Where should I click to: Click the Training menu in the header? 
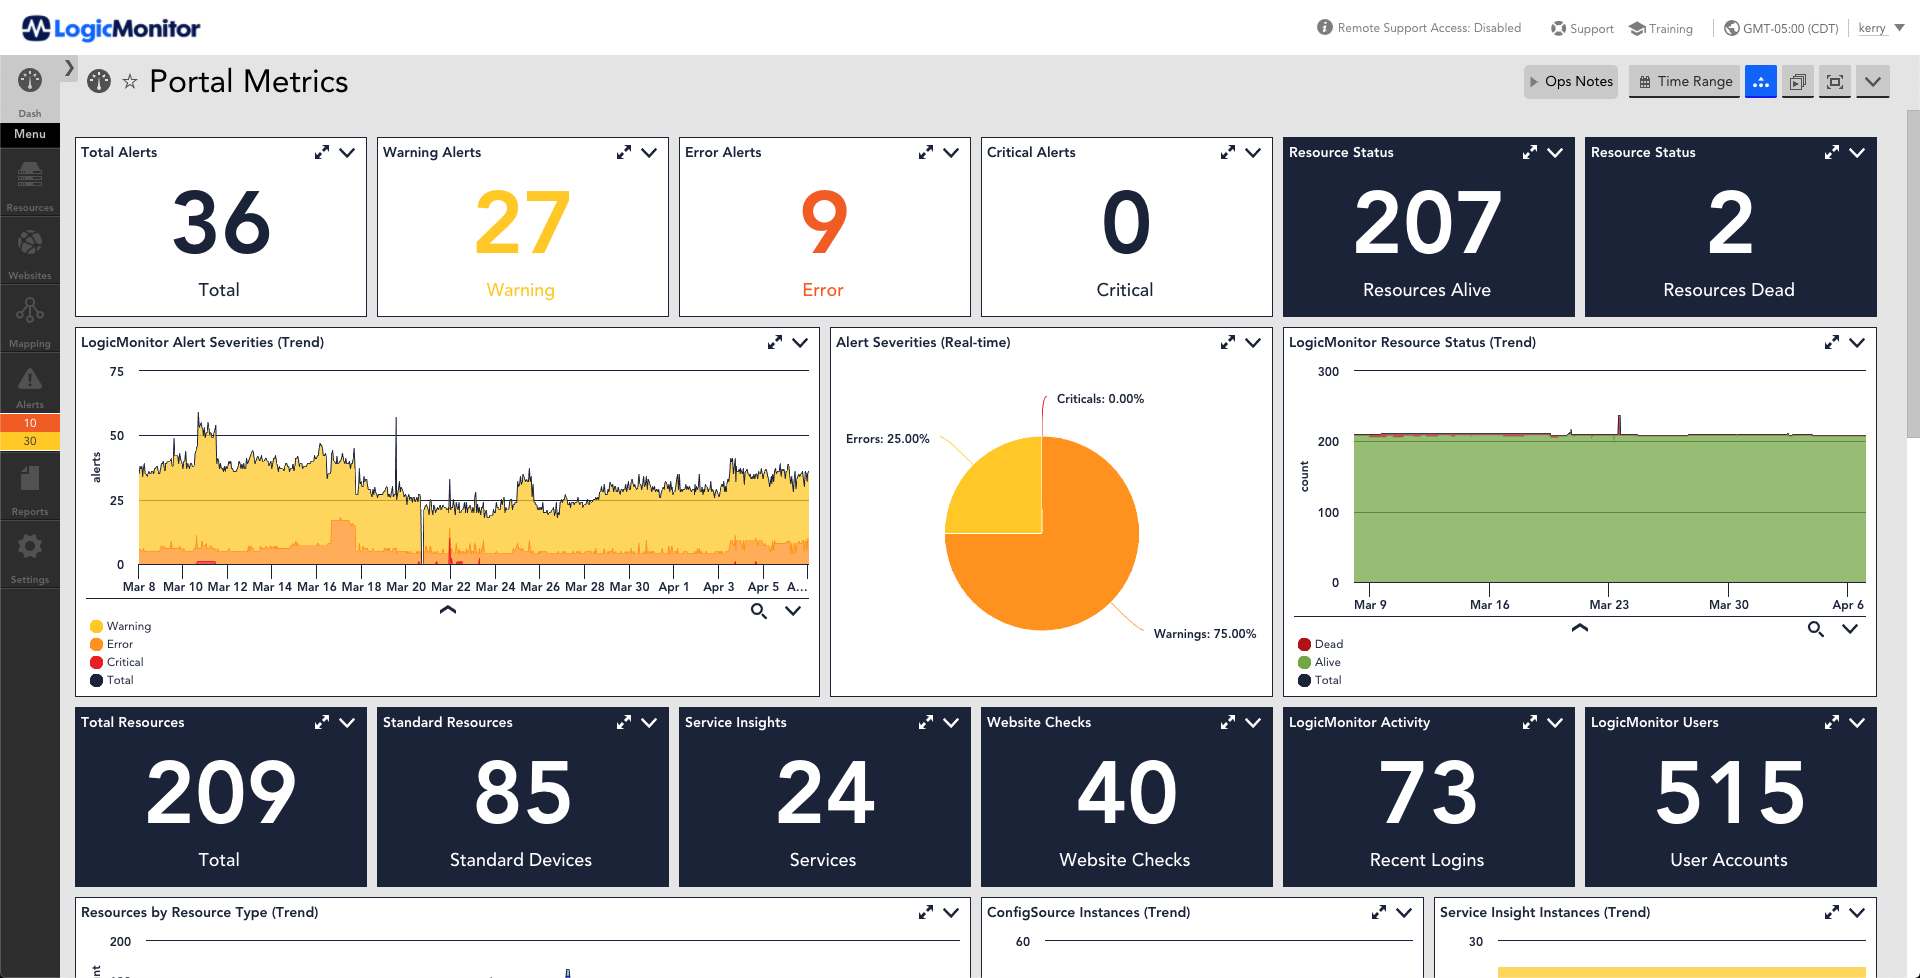1660,28
